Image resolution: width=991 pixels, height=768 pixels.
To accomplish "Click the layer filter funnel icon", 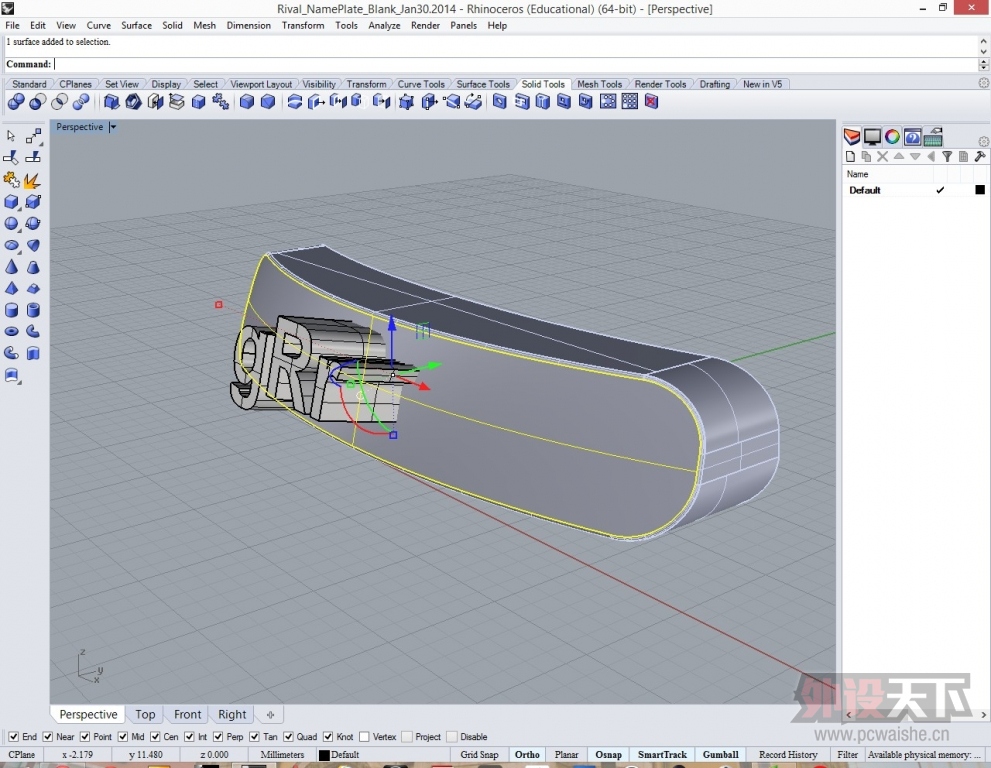I will 947,156.
